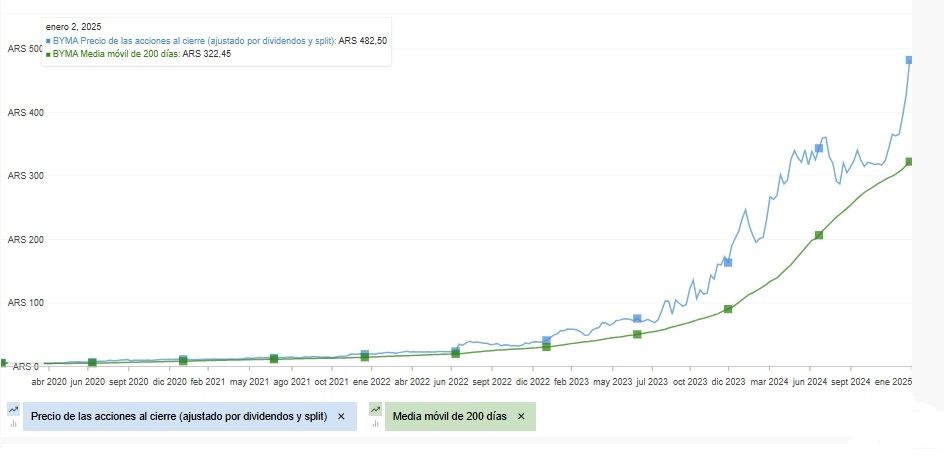This screenshot has width=944, height=456.
Task: Select bar chart icon for Media móvil series
Action: tap(375, 423)
